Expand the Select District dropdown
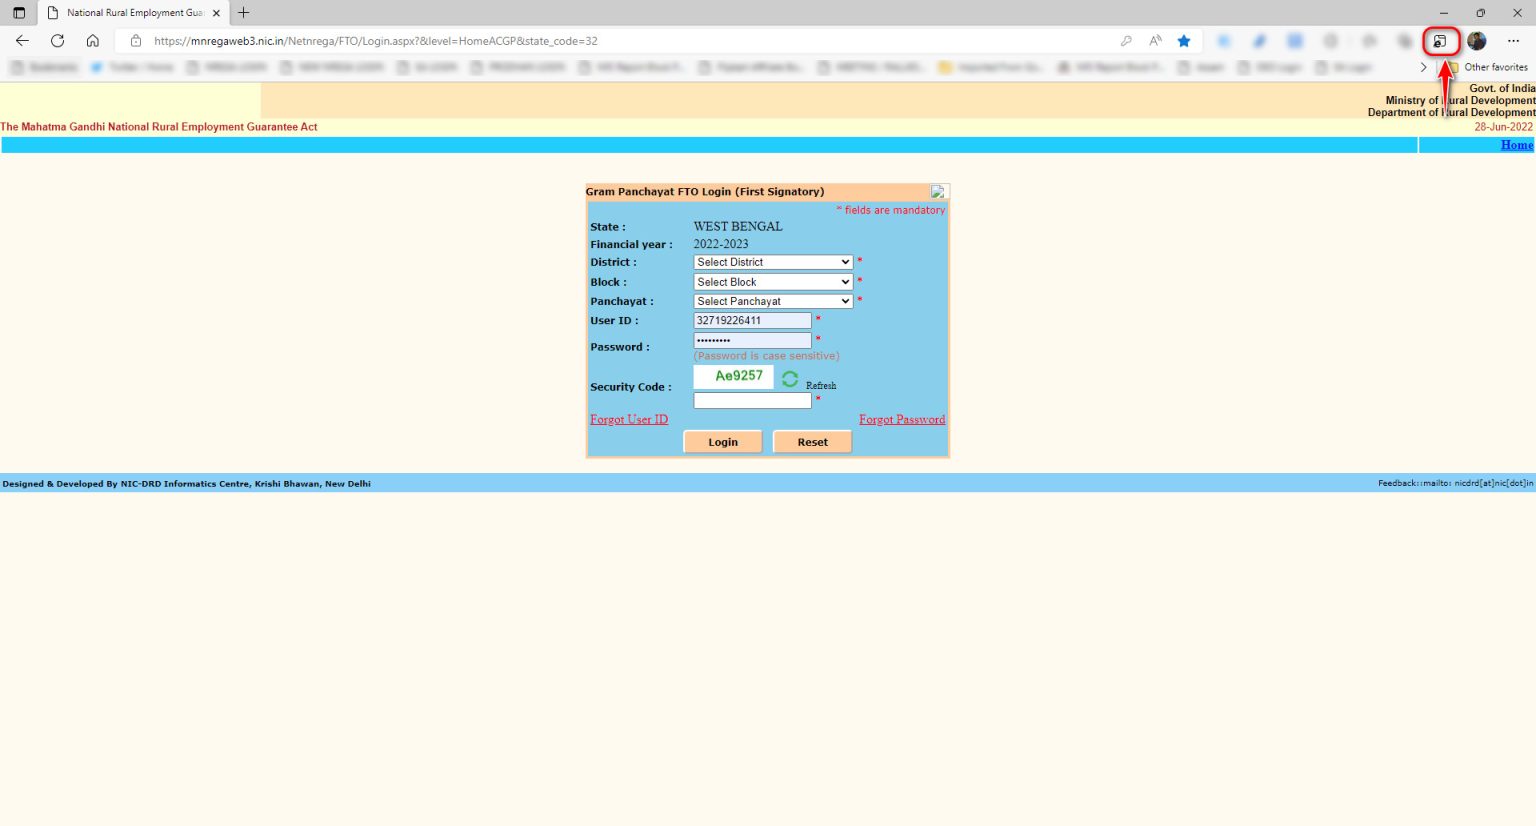The height and width of the screenshot is (826, 1536). pyautogui.click(x=772, y=262)
